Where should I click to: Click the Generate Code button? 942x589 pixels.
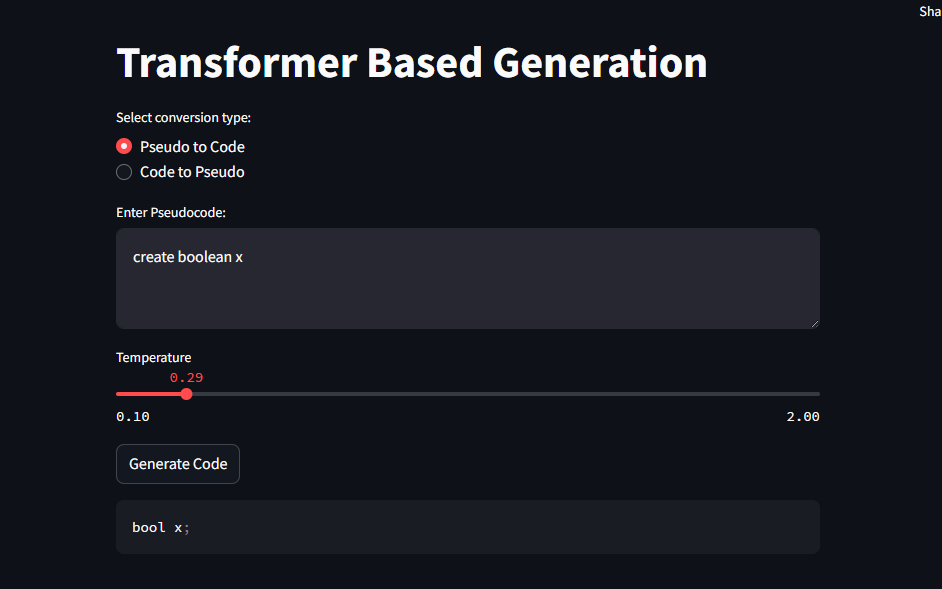(x=177, y=463)
